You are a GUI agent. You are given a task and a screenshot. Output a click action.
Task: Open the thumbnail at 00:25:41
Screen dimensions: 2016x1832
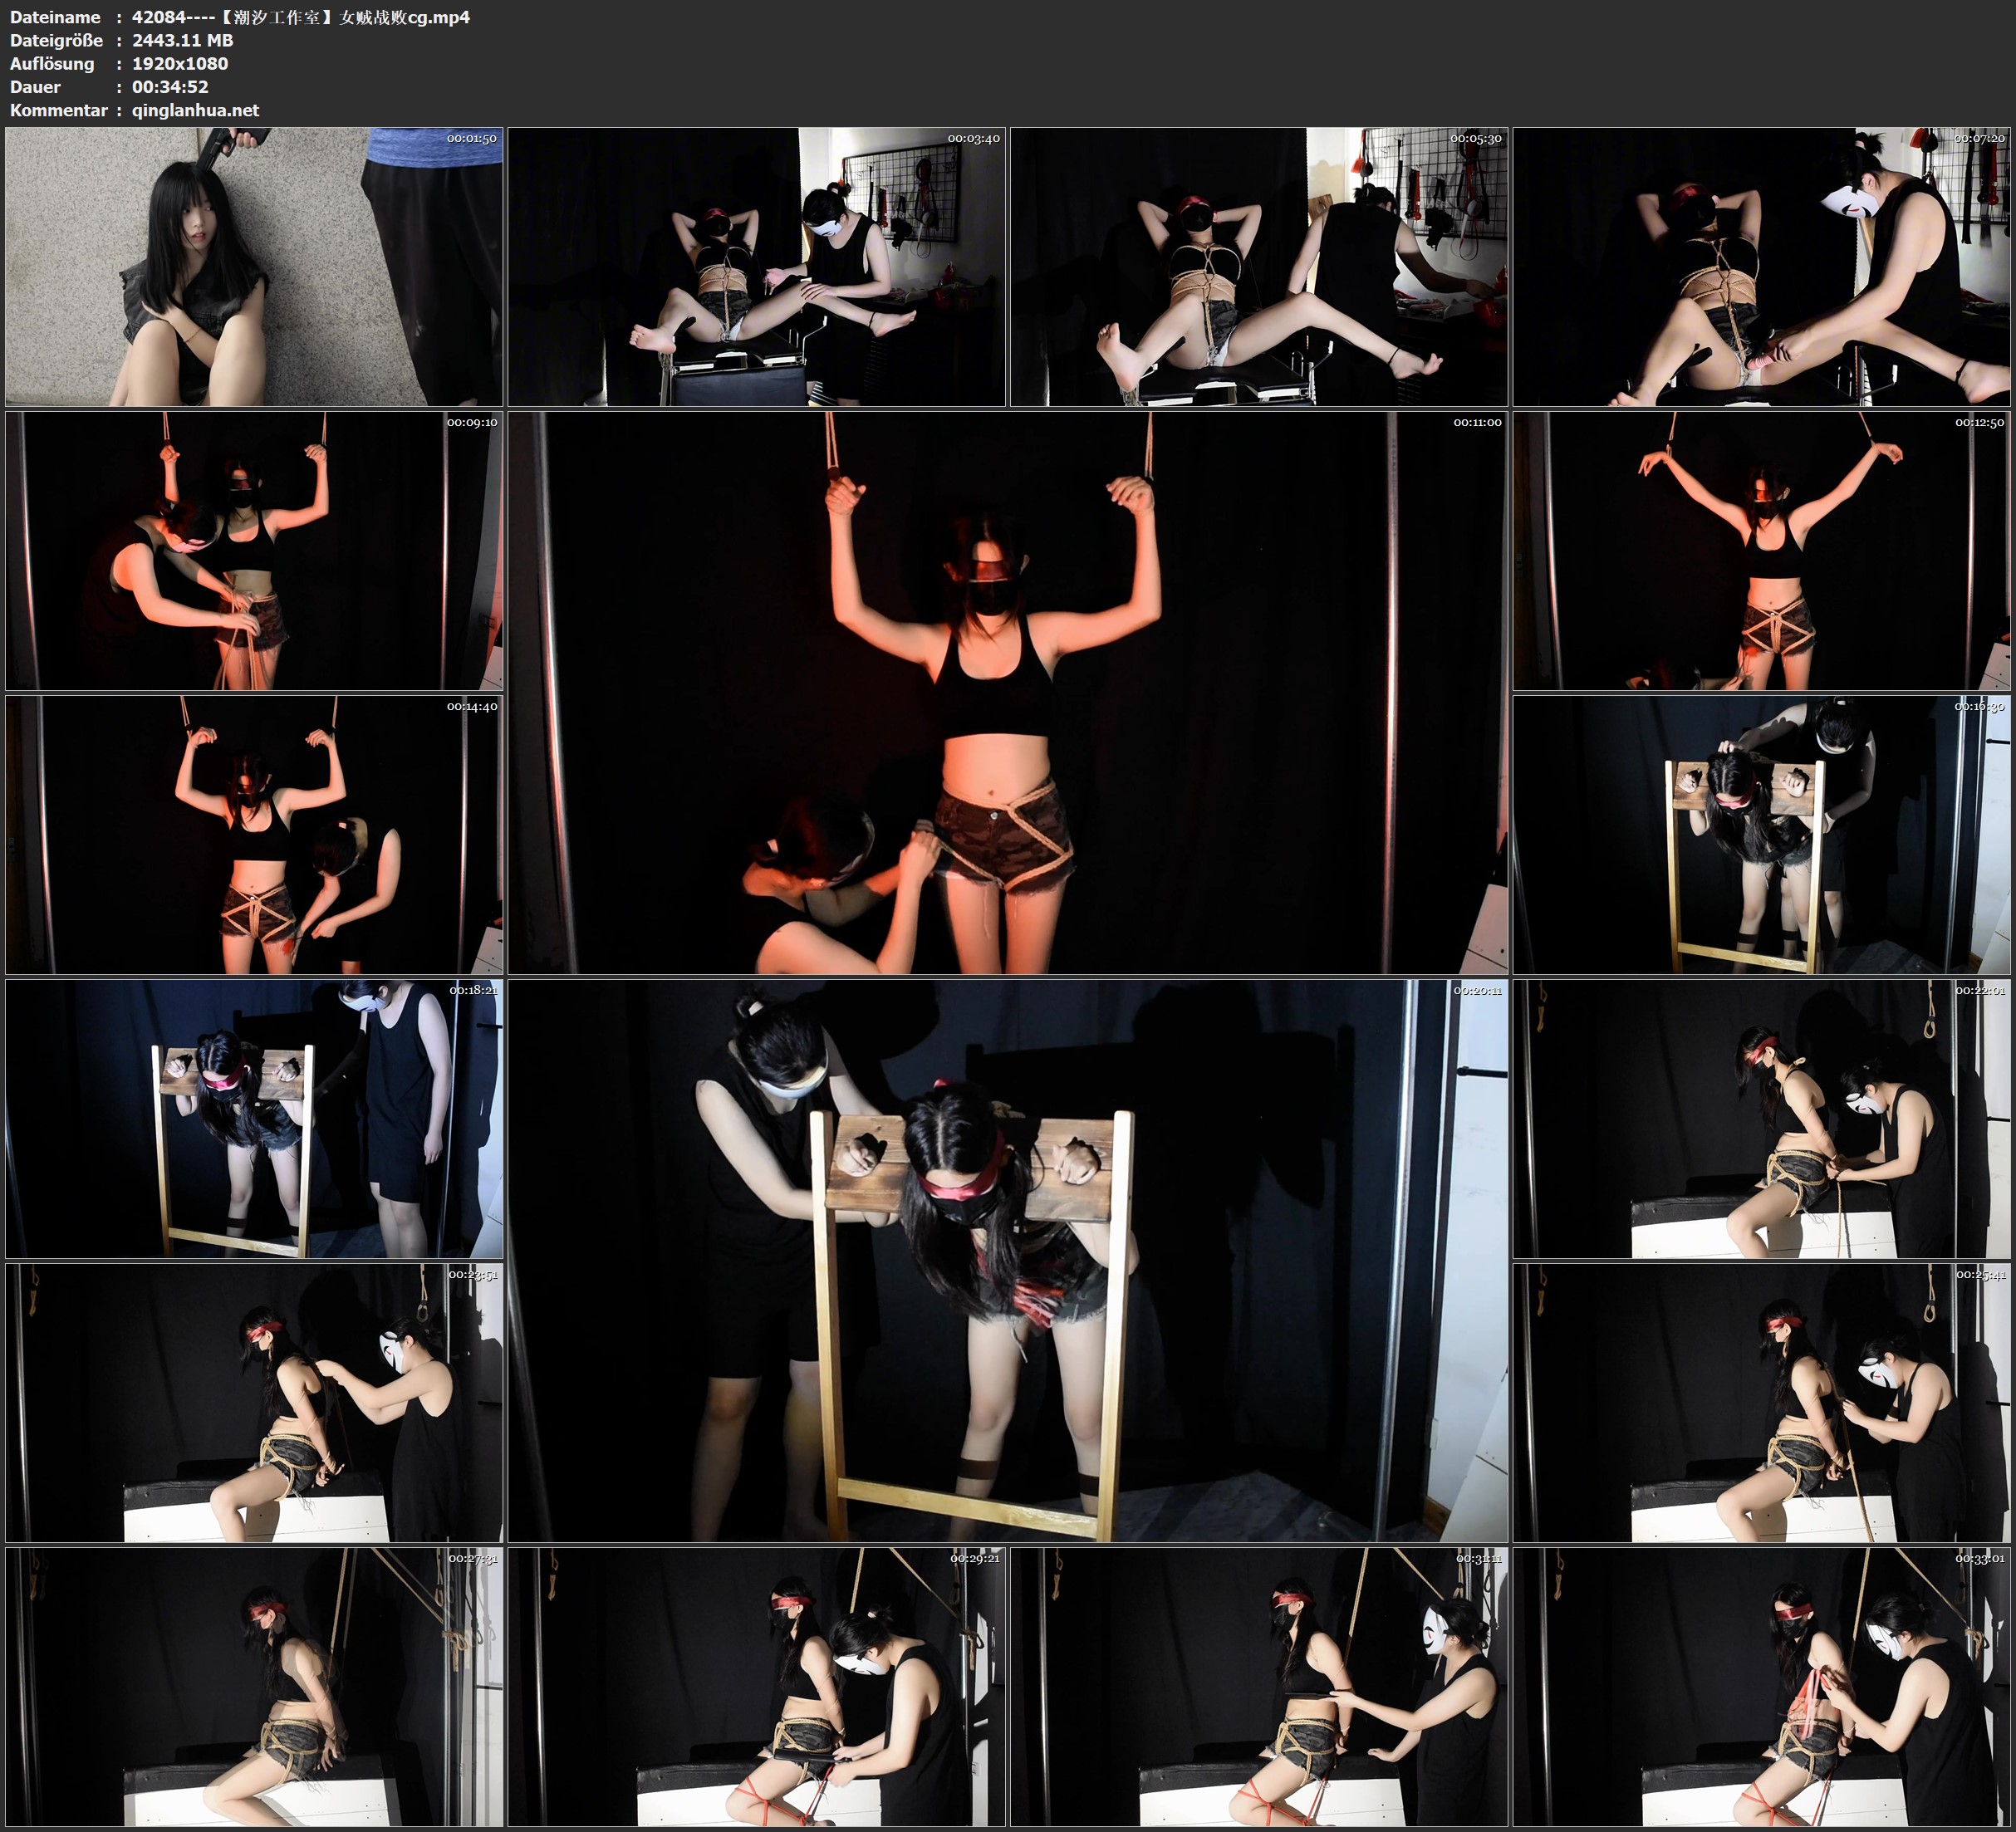click(x=1761, y=1403)
